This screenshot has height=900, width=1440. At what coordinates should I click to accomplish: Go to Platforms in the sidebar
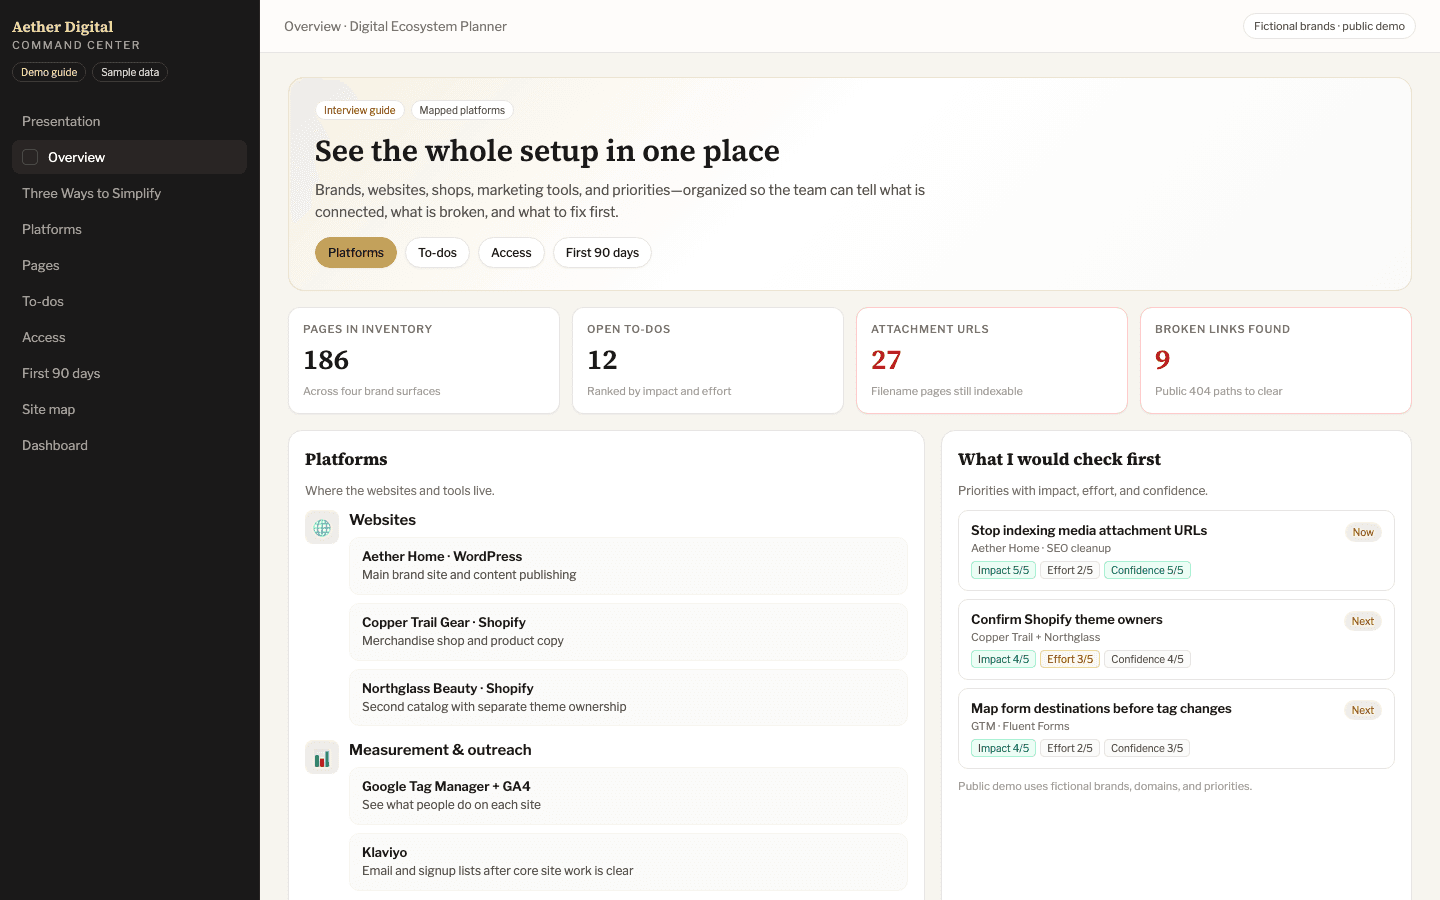pos(129,229)
